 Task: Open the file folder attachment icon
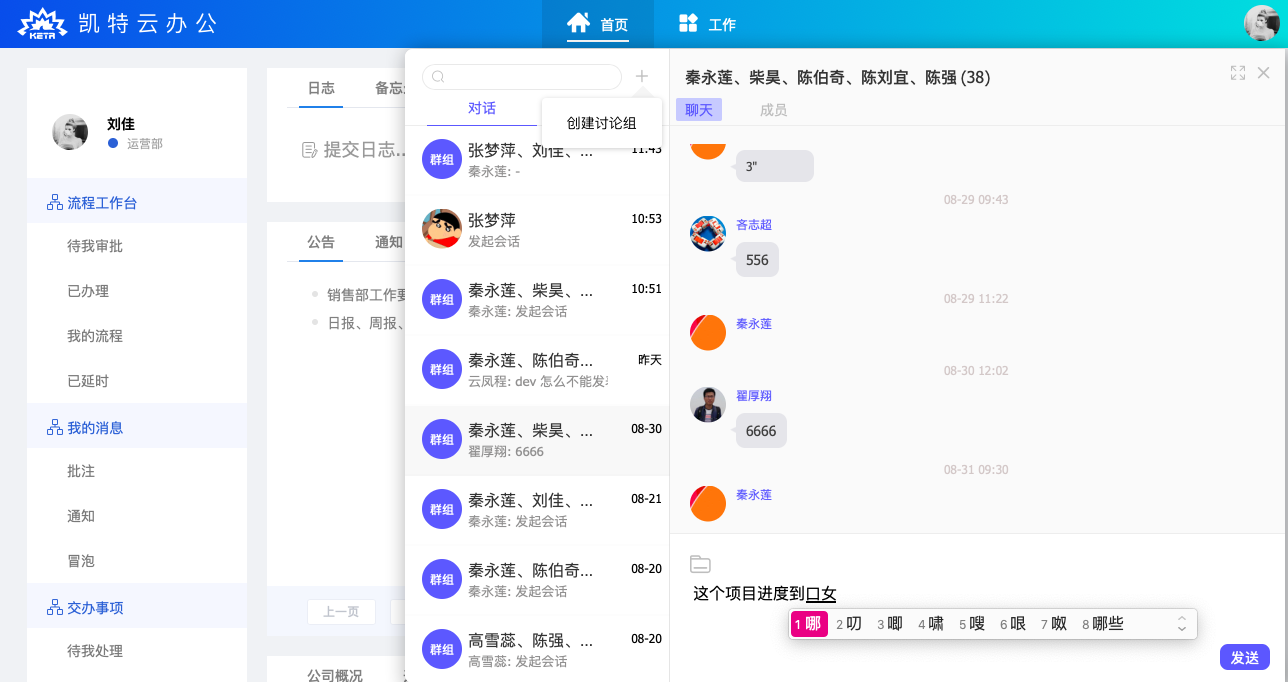[x=700, y=564]
